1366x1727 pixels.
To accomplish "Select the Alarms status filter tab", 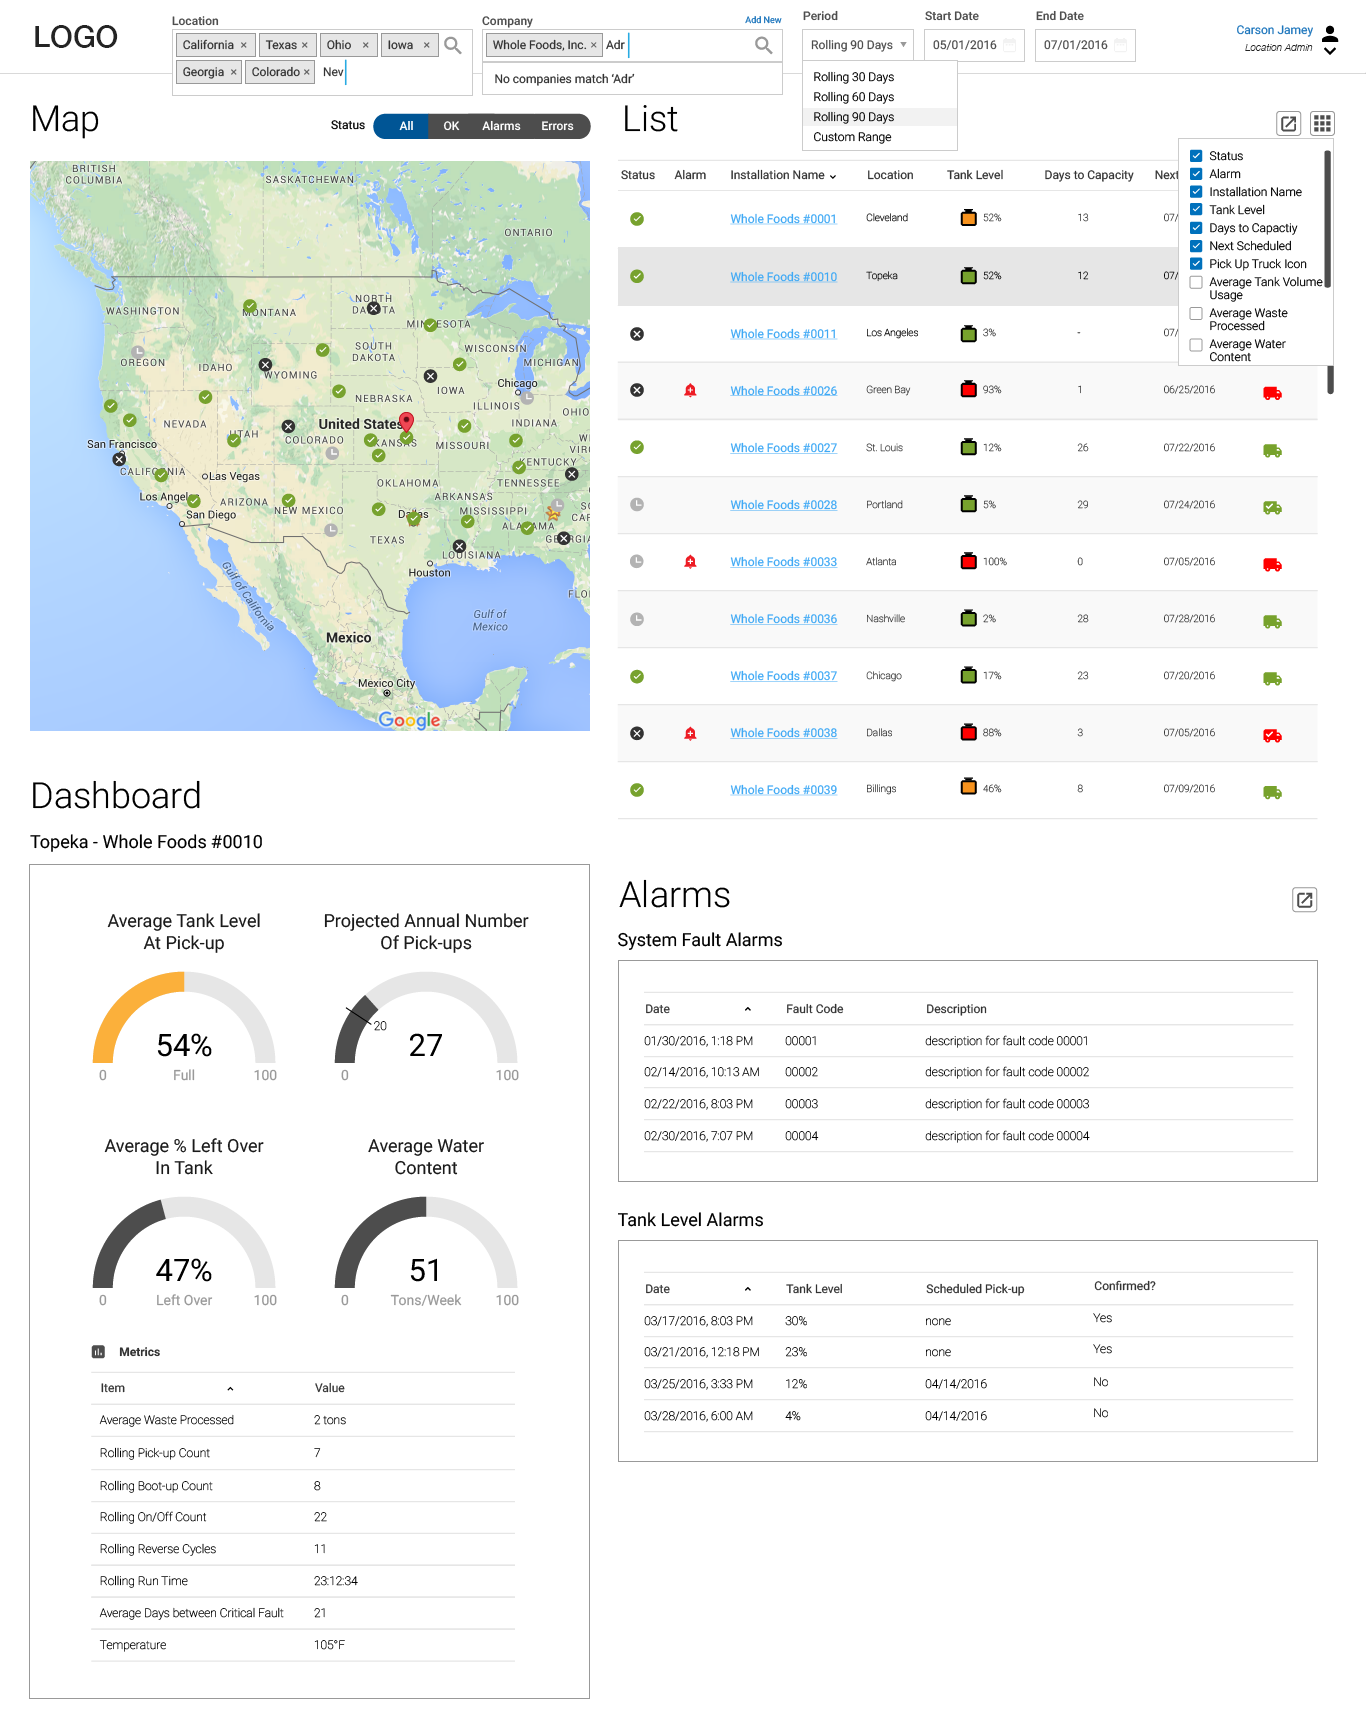I will tap(501, 126).
